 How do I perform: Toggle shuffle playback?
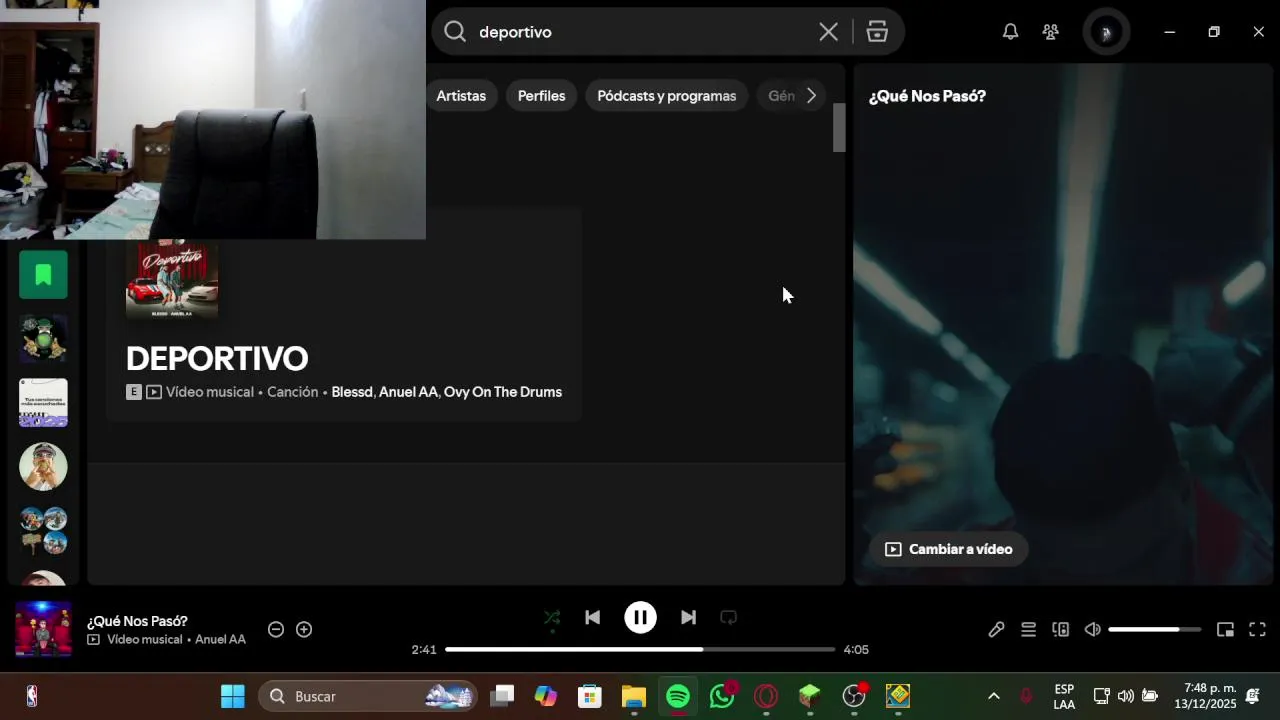point(552,618)
